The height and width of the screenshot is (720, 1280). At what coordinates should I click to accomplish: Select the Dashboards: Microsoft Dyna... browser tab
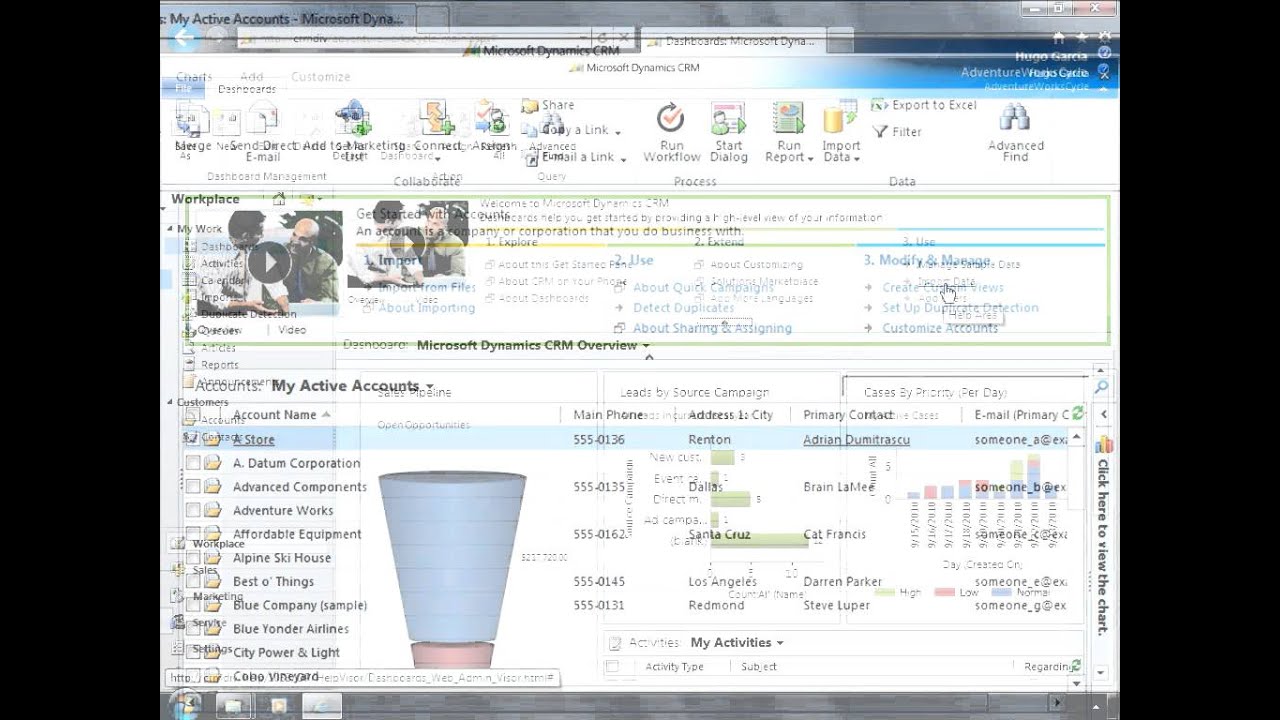(732, 41)
